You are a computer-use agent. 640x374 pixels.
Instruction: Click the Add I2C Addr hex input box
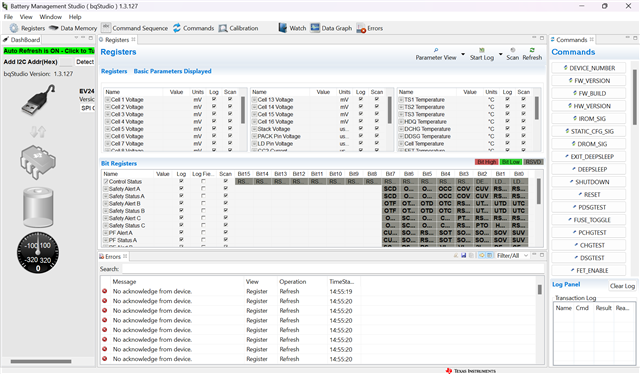(x=66, y=62)
